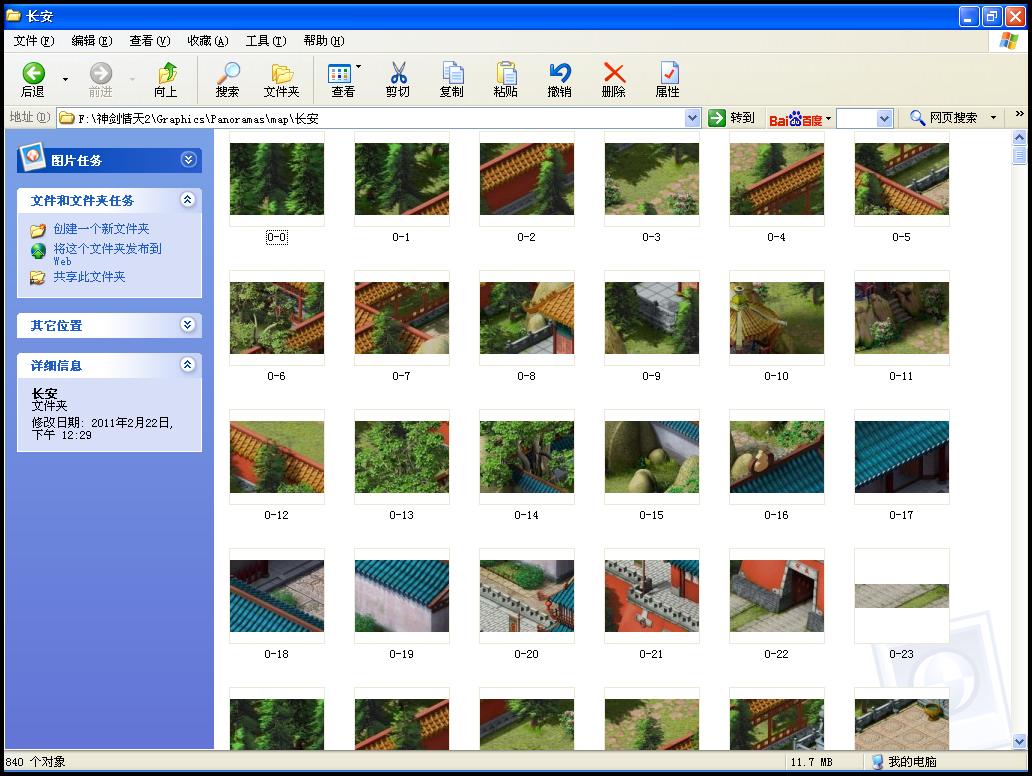Select the 0-22 gate thumbnail
This screenshot has height=776, width=1032.
click(777, 596)
